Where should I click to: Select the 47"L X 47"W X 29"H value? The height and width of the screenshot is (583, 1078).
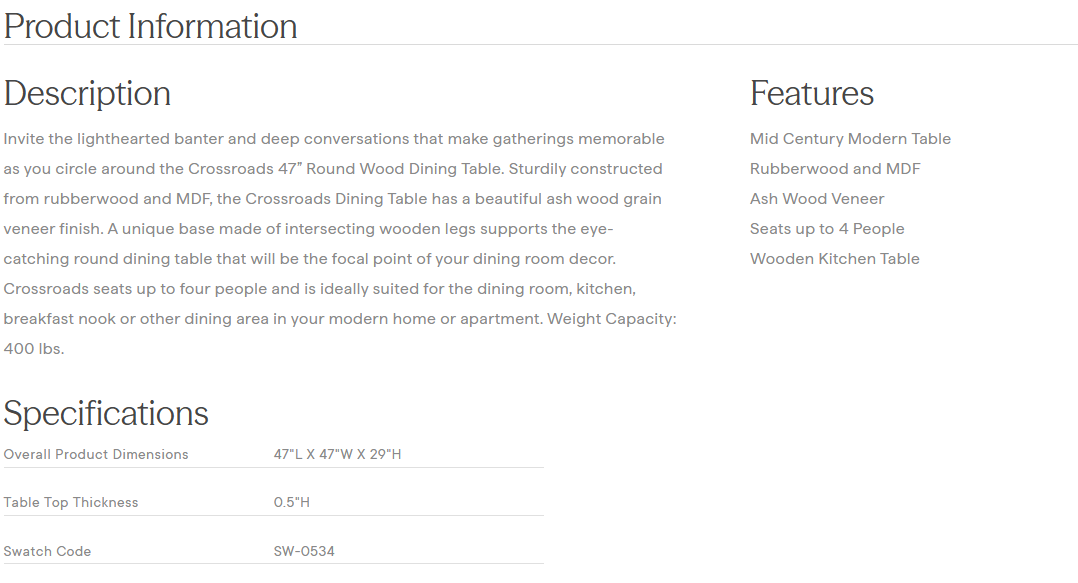pos(337,455)
